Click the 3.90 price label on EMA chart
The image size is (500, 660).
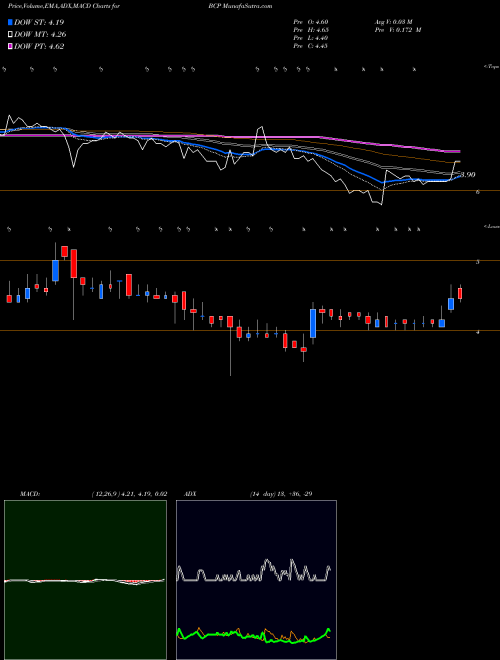467,175
